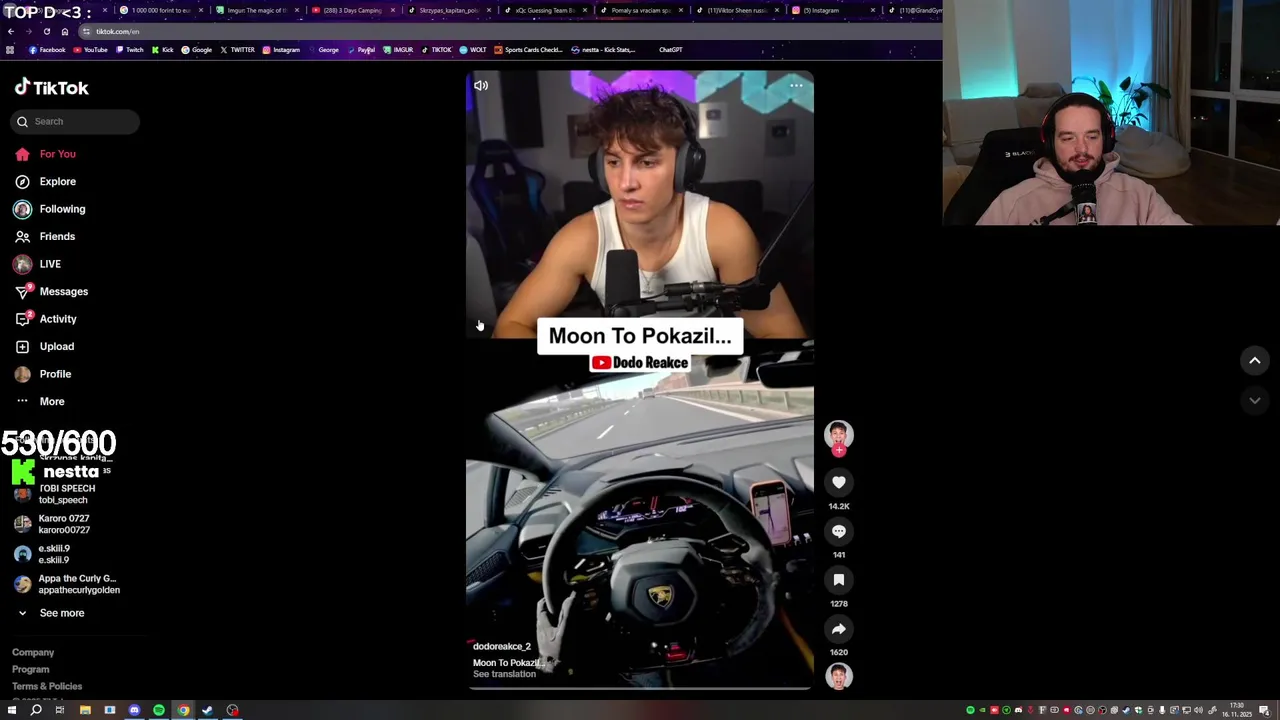
Task: Open the comments on the video
Action: pyautogui.click(x=839, y=532)
